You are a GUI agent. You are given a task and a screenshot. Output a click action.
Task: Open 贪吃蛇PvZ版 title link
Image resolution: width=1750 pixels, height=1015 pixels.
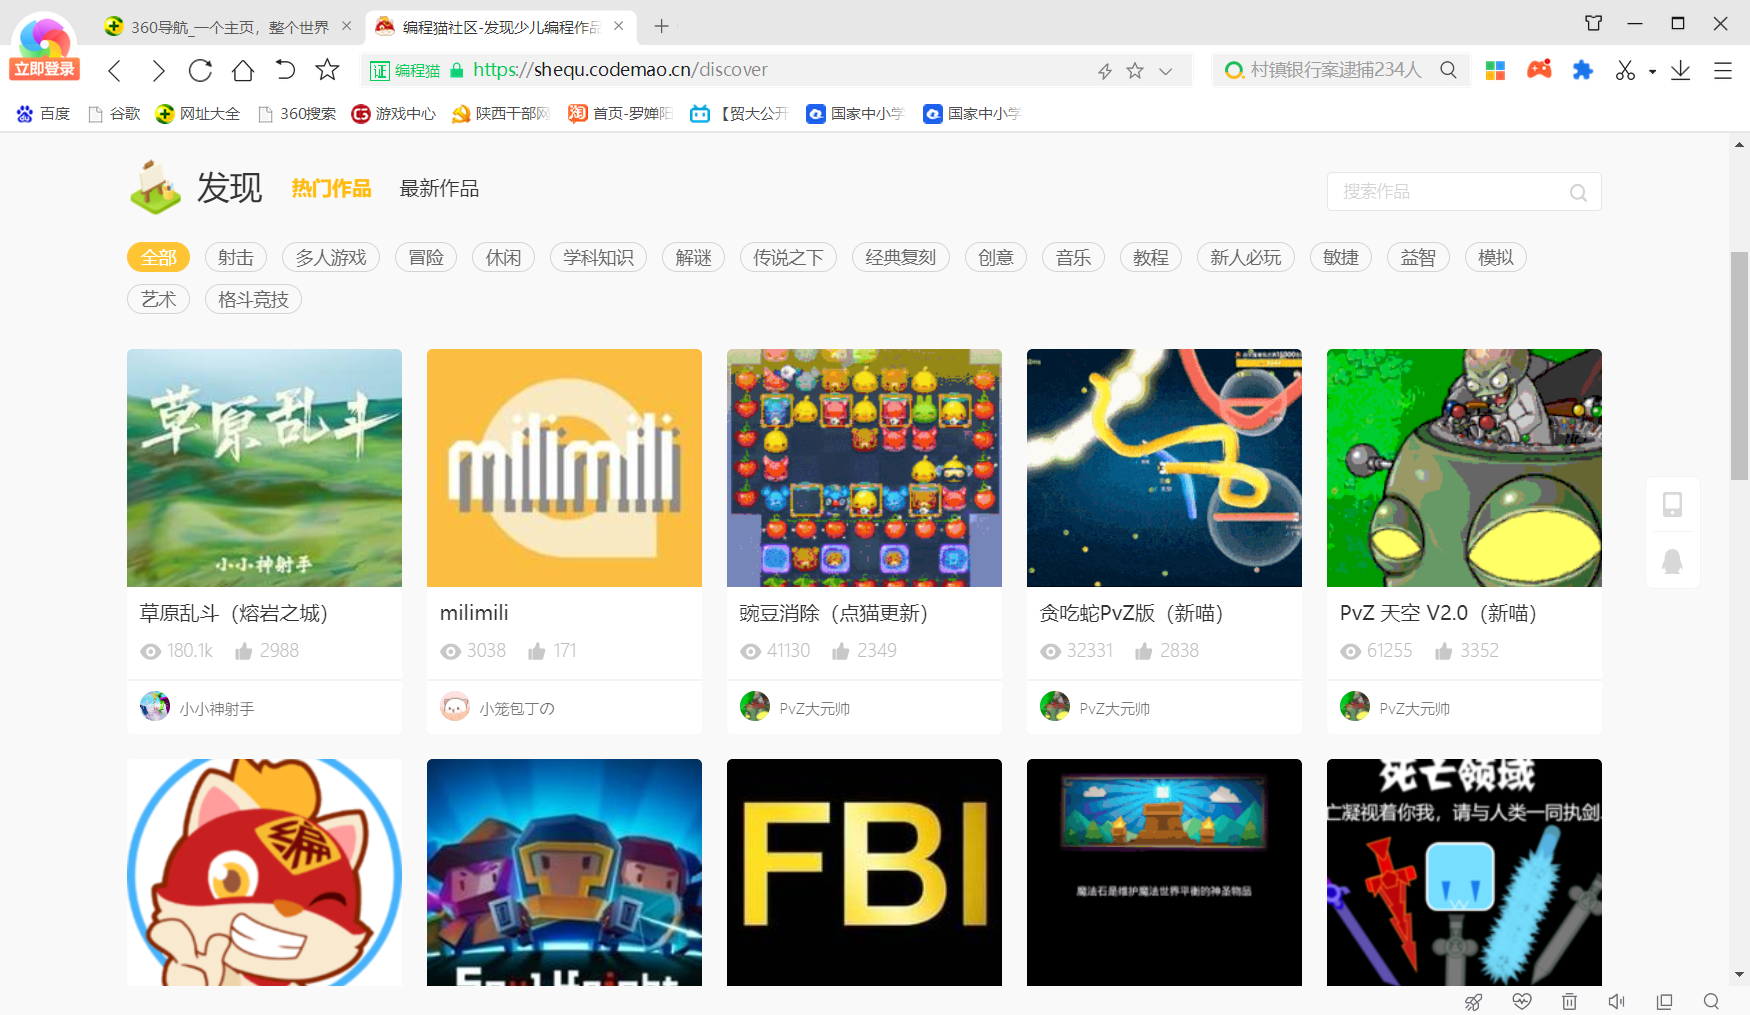pos(1131,613)
